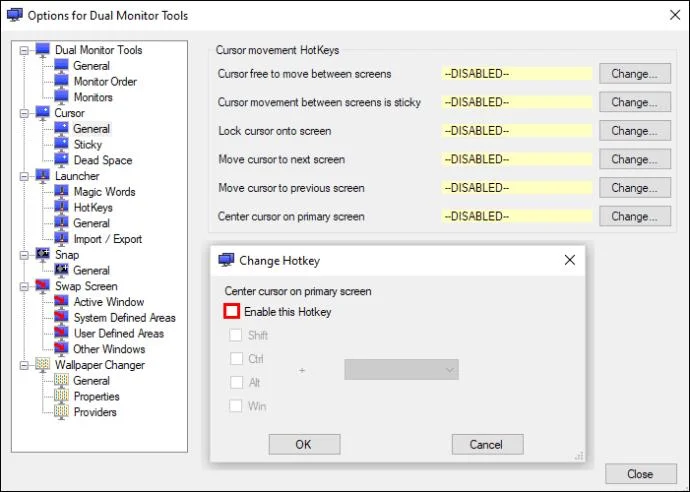Select General under Cursor

coord(91,129)
